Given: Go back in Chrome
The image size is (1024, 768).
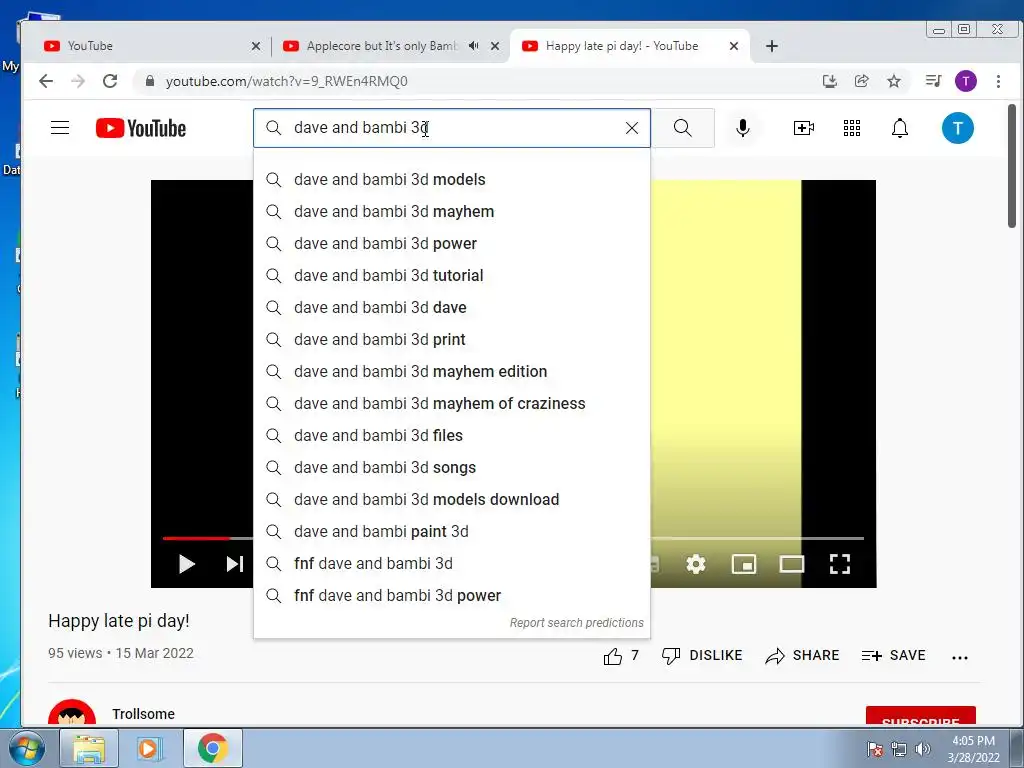Looking at the screenshot, I should click(46, 81).
